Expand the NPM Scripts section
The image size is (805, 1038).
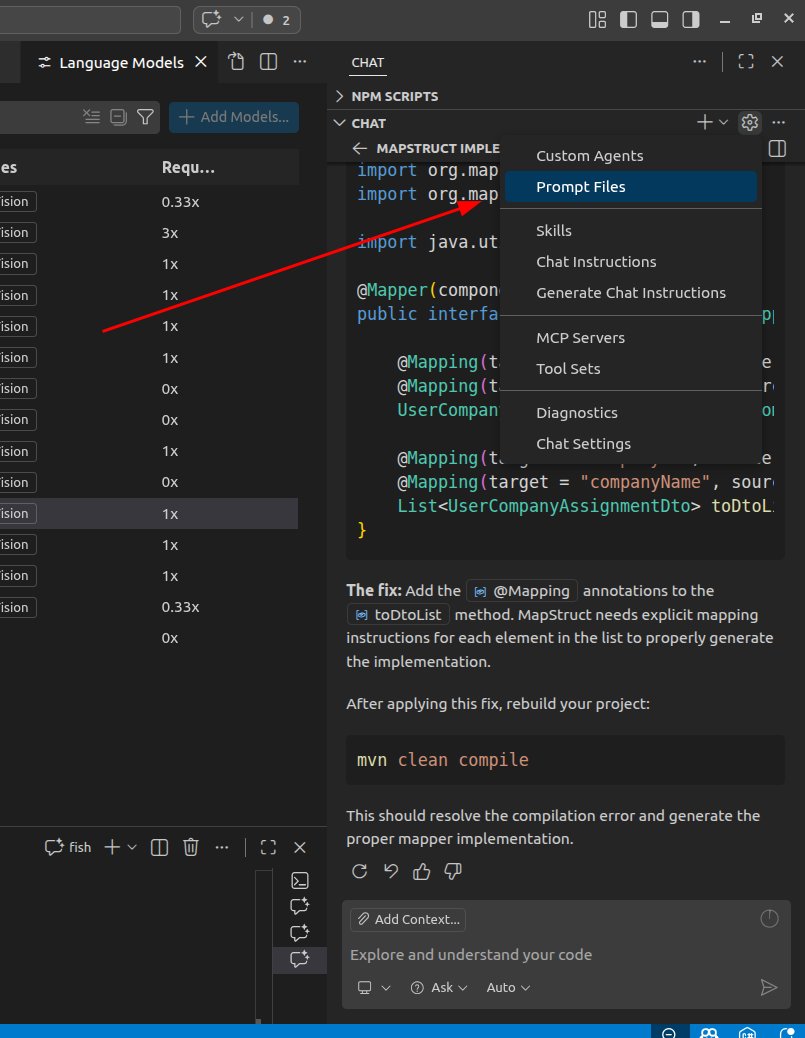point(394,96)
